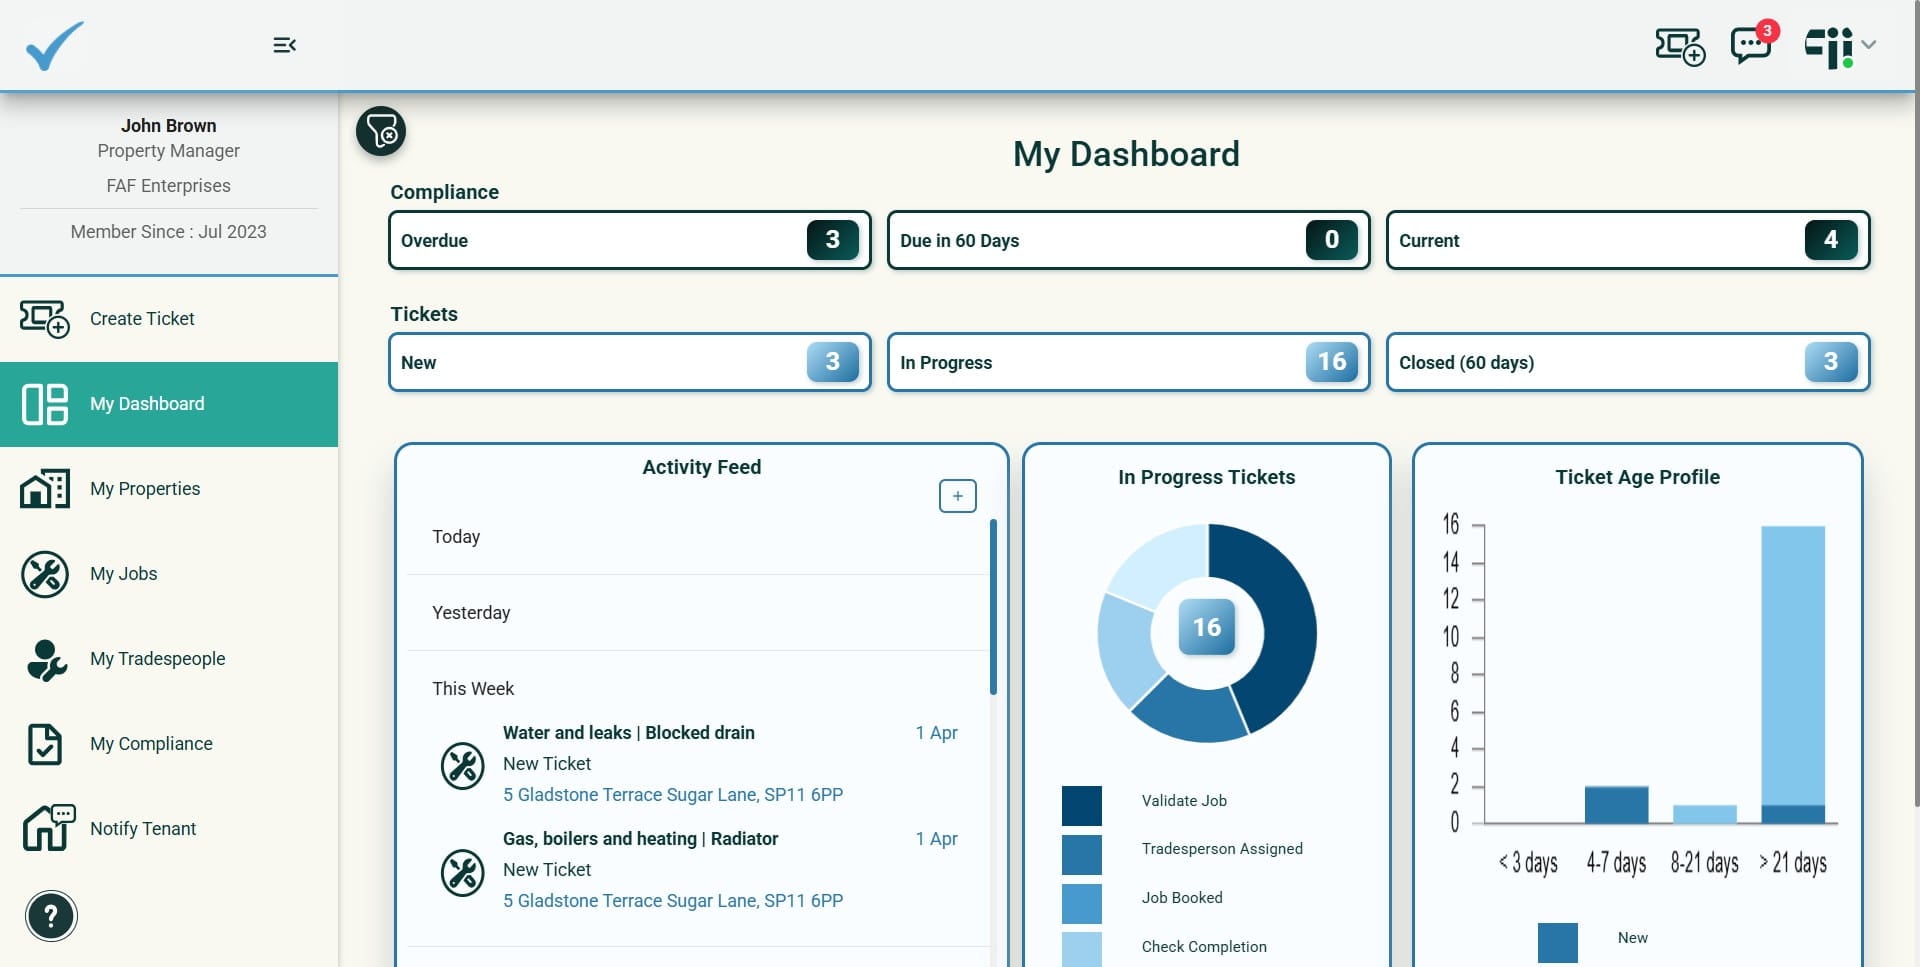Open the Gladstone Terrace link under Blocked drain
Screen dimensions: 1920x967
point(672,795)
